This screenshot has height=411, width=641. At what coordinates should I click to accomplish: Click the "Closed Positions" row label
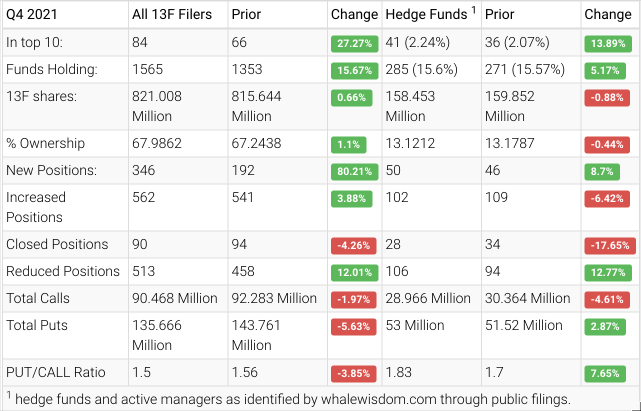pos(57,244)
